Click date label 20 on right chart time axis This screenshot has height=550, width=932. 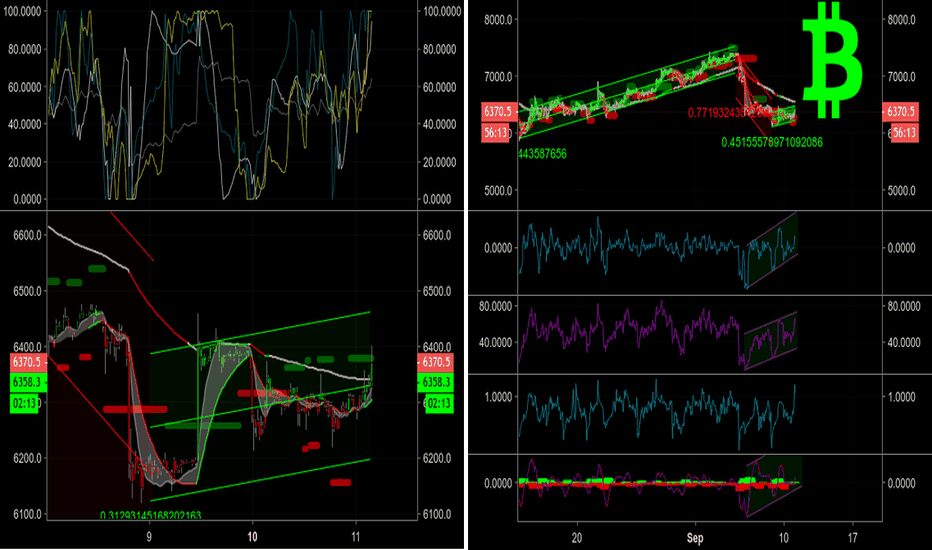point(577,538)
